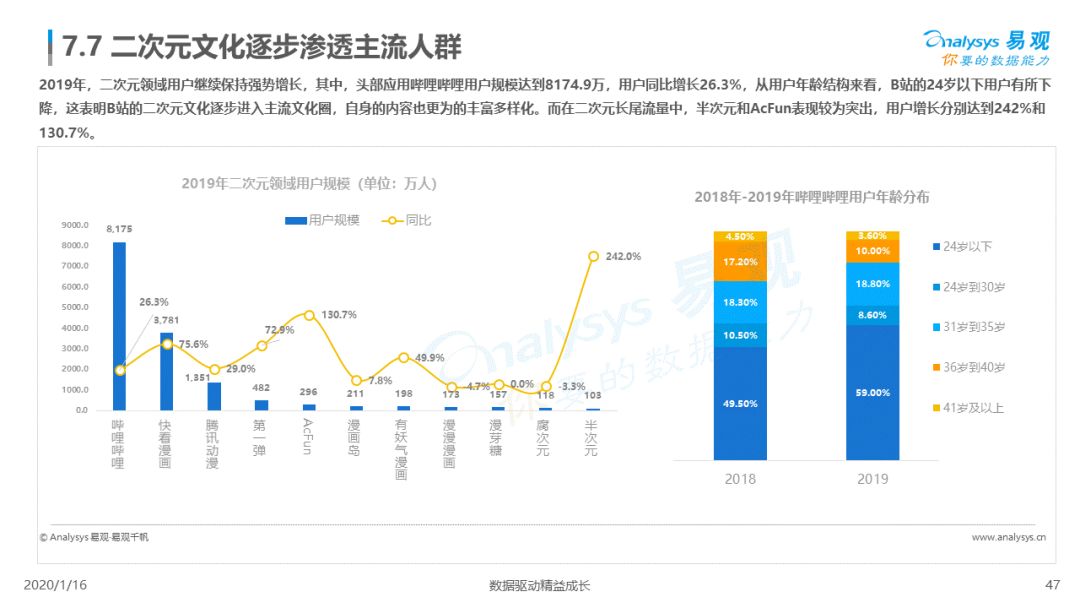Click the 2018 top segment 4.50%
The width and height of the screenshot is (1080, 608).
pyautogui.click(x=740, y=236)
